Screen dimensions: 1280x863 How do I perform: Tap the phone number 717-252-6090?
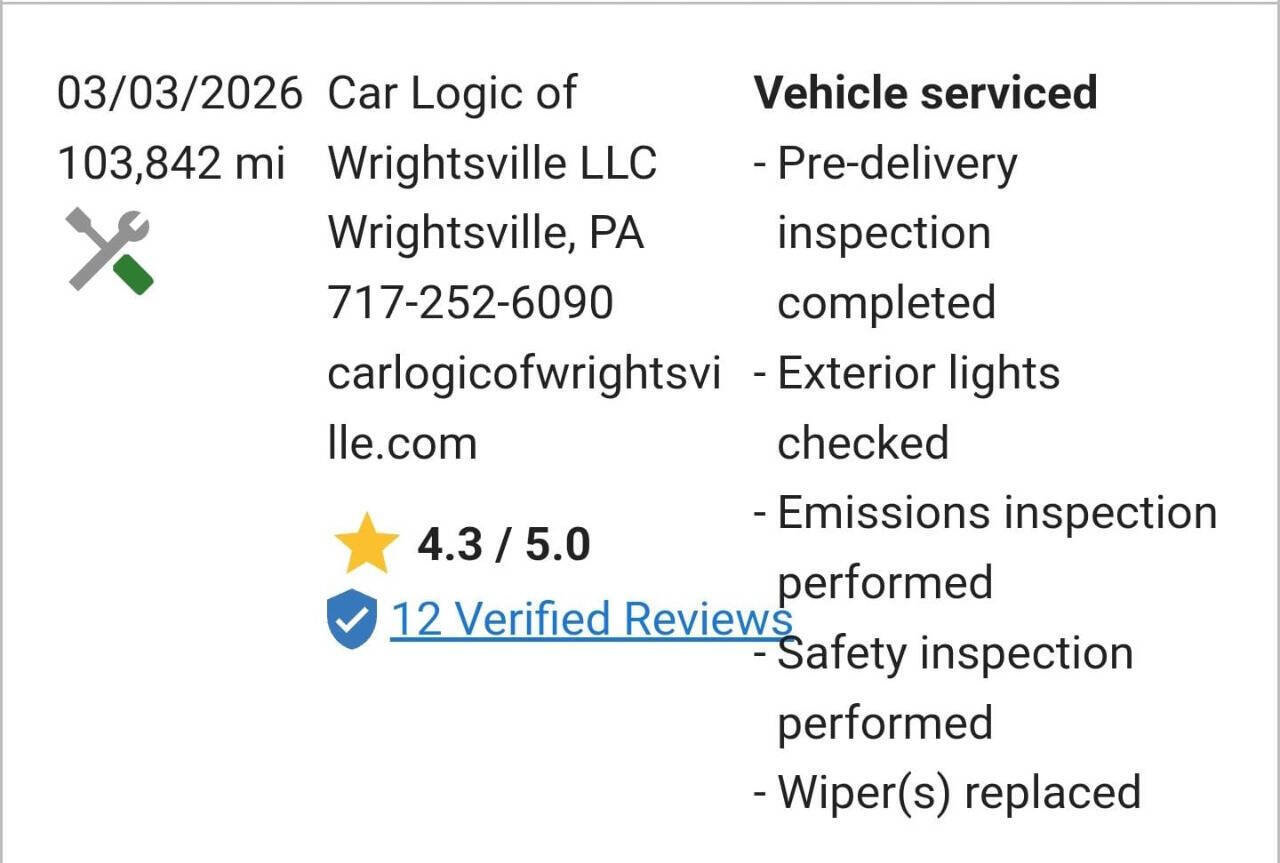coord(470,303)
